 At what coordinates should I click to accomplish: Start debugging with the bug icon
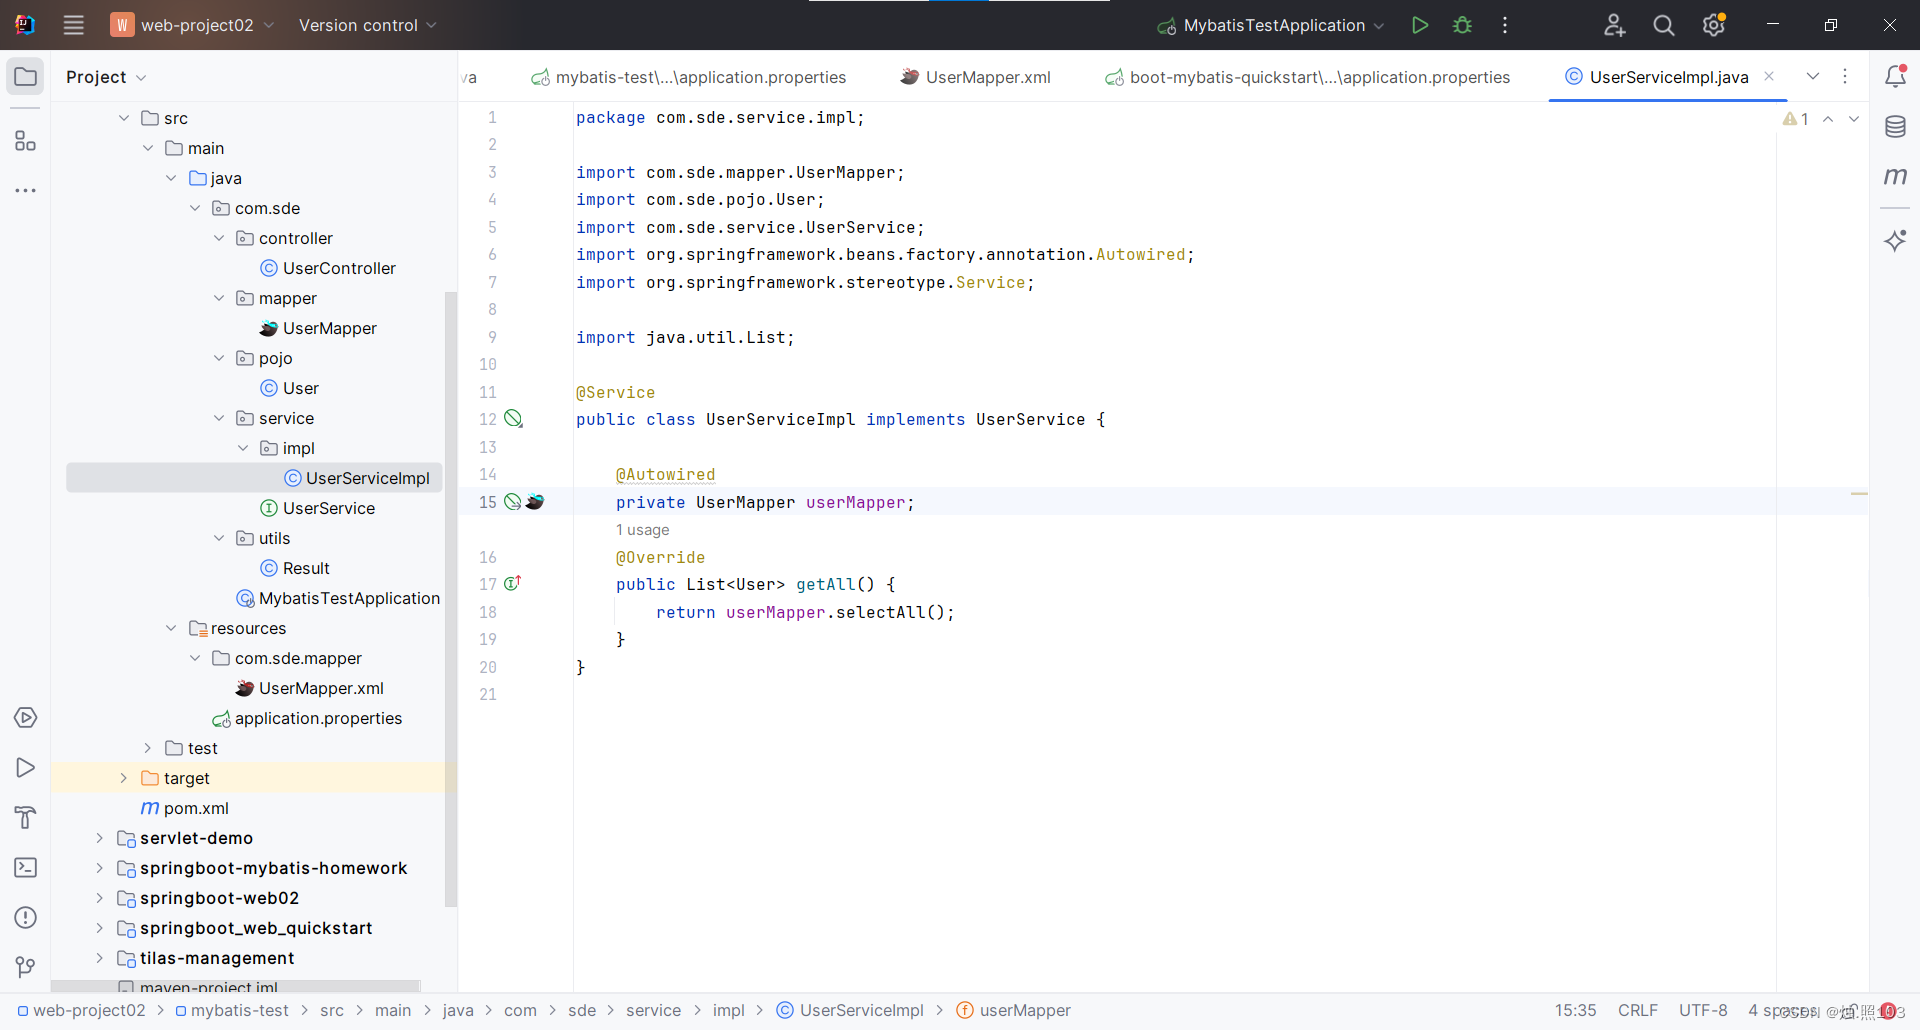coord(1462,25)
